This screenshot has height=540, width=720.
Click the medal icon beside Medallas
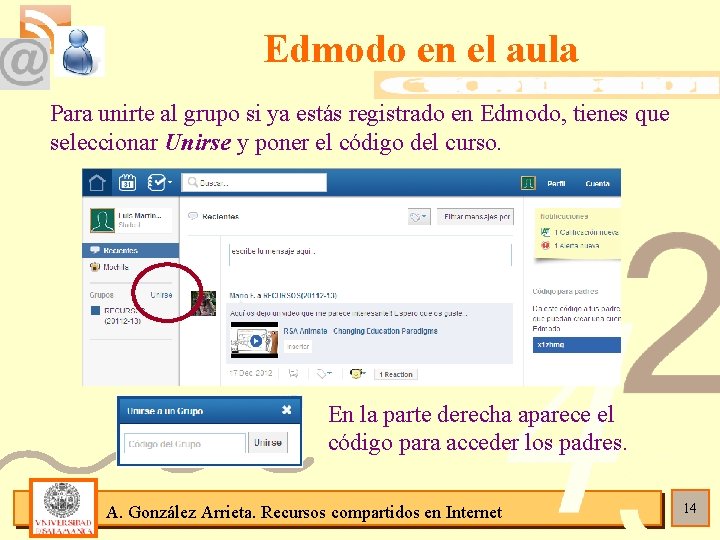point(95,267)
